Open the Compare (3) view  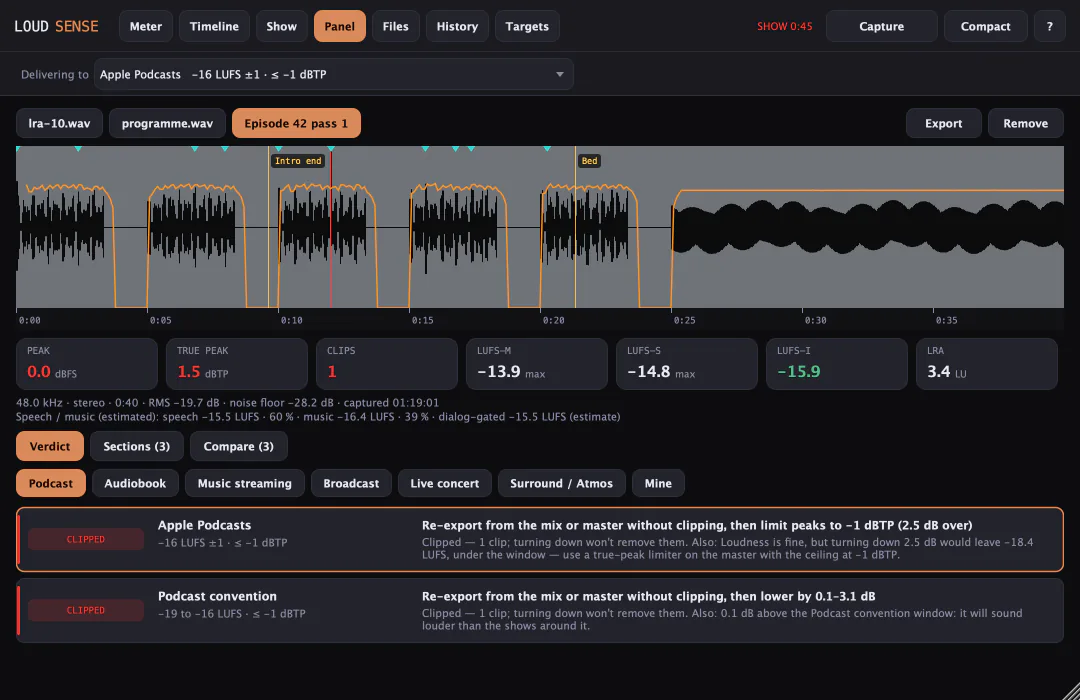click(238, 446)
